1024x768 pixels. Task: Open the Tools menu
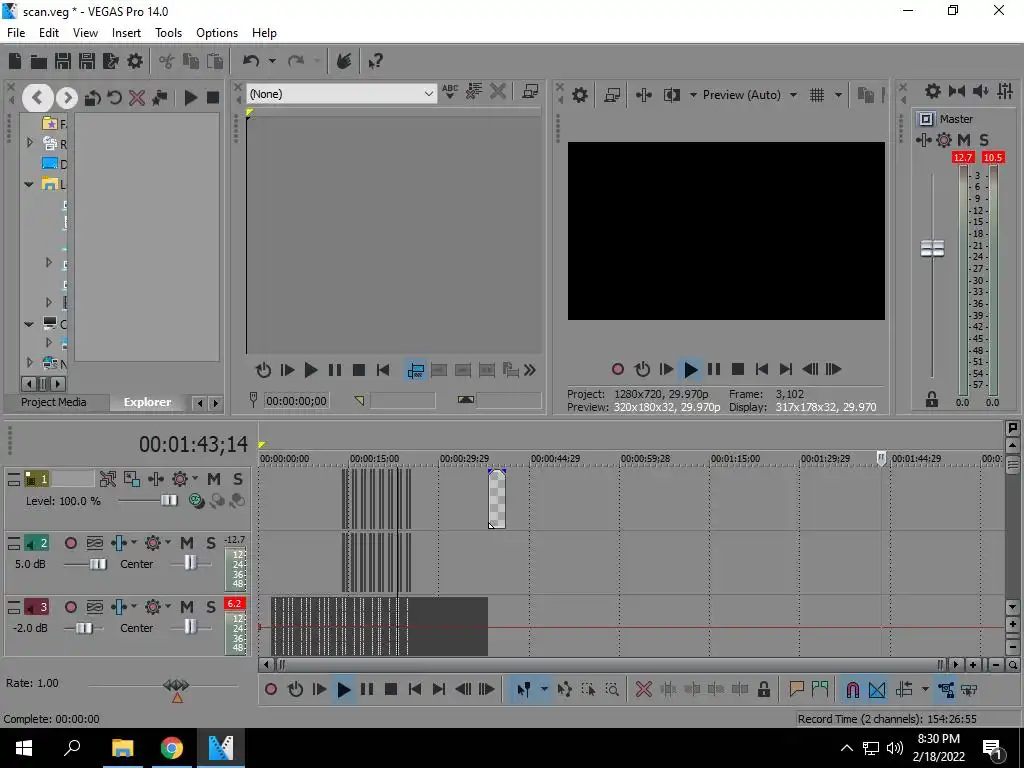click(x=168, y=33)
